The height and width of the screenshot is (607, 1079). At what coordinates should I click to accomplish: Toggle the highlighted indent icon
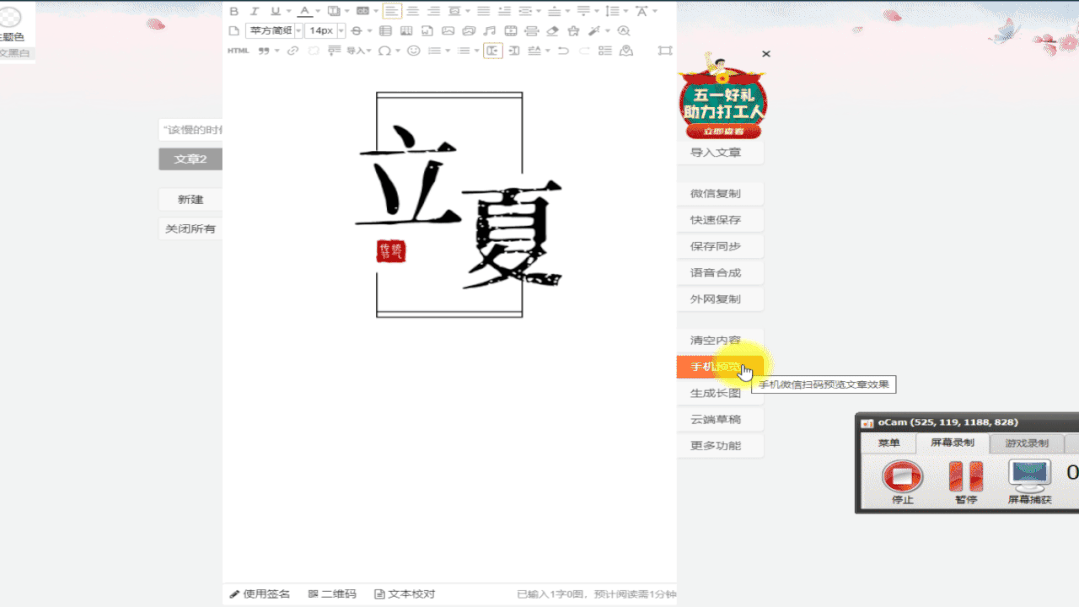pos(493,51)
